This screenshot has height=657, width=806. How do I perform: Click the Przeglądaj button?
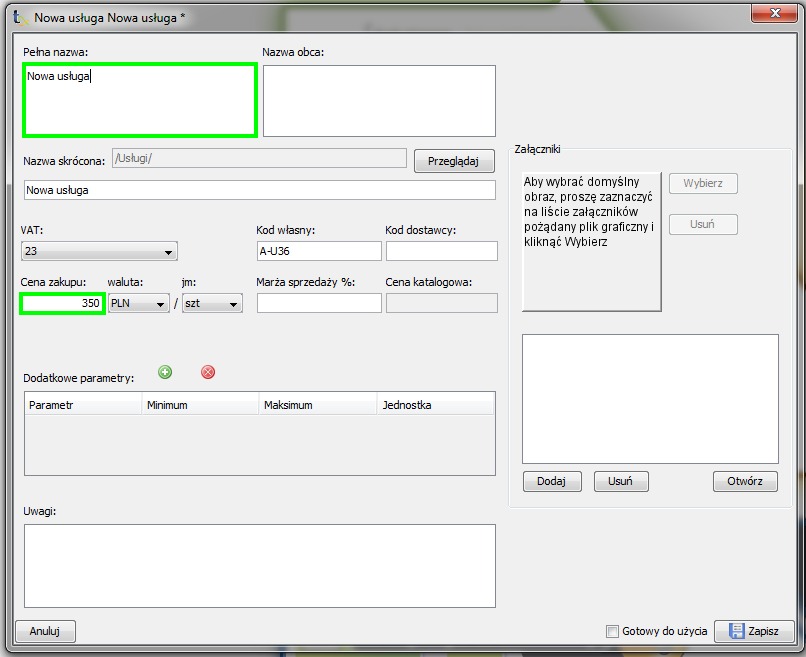pos(454,161)
